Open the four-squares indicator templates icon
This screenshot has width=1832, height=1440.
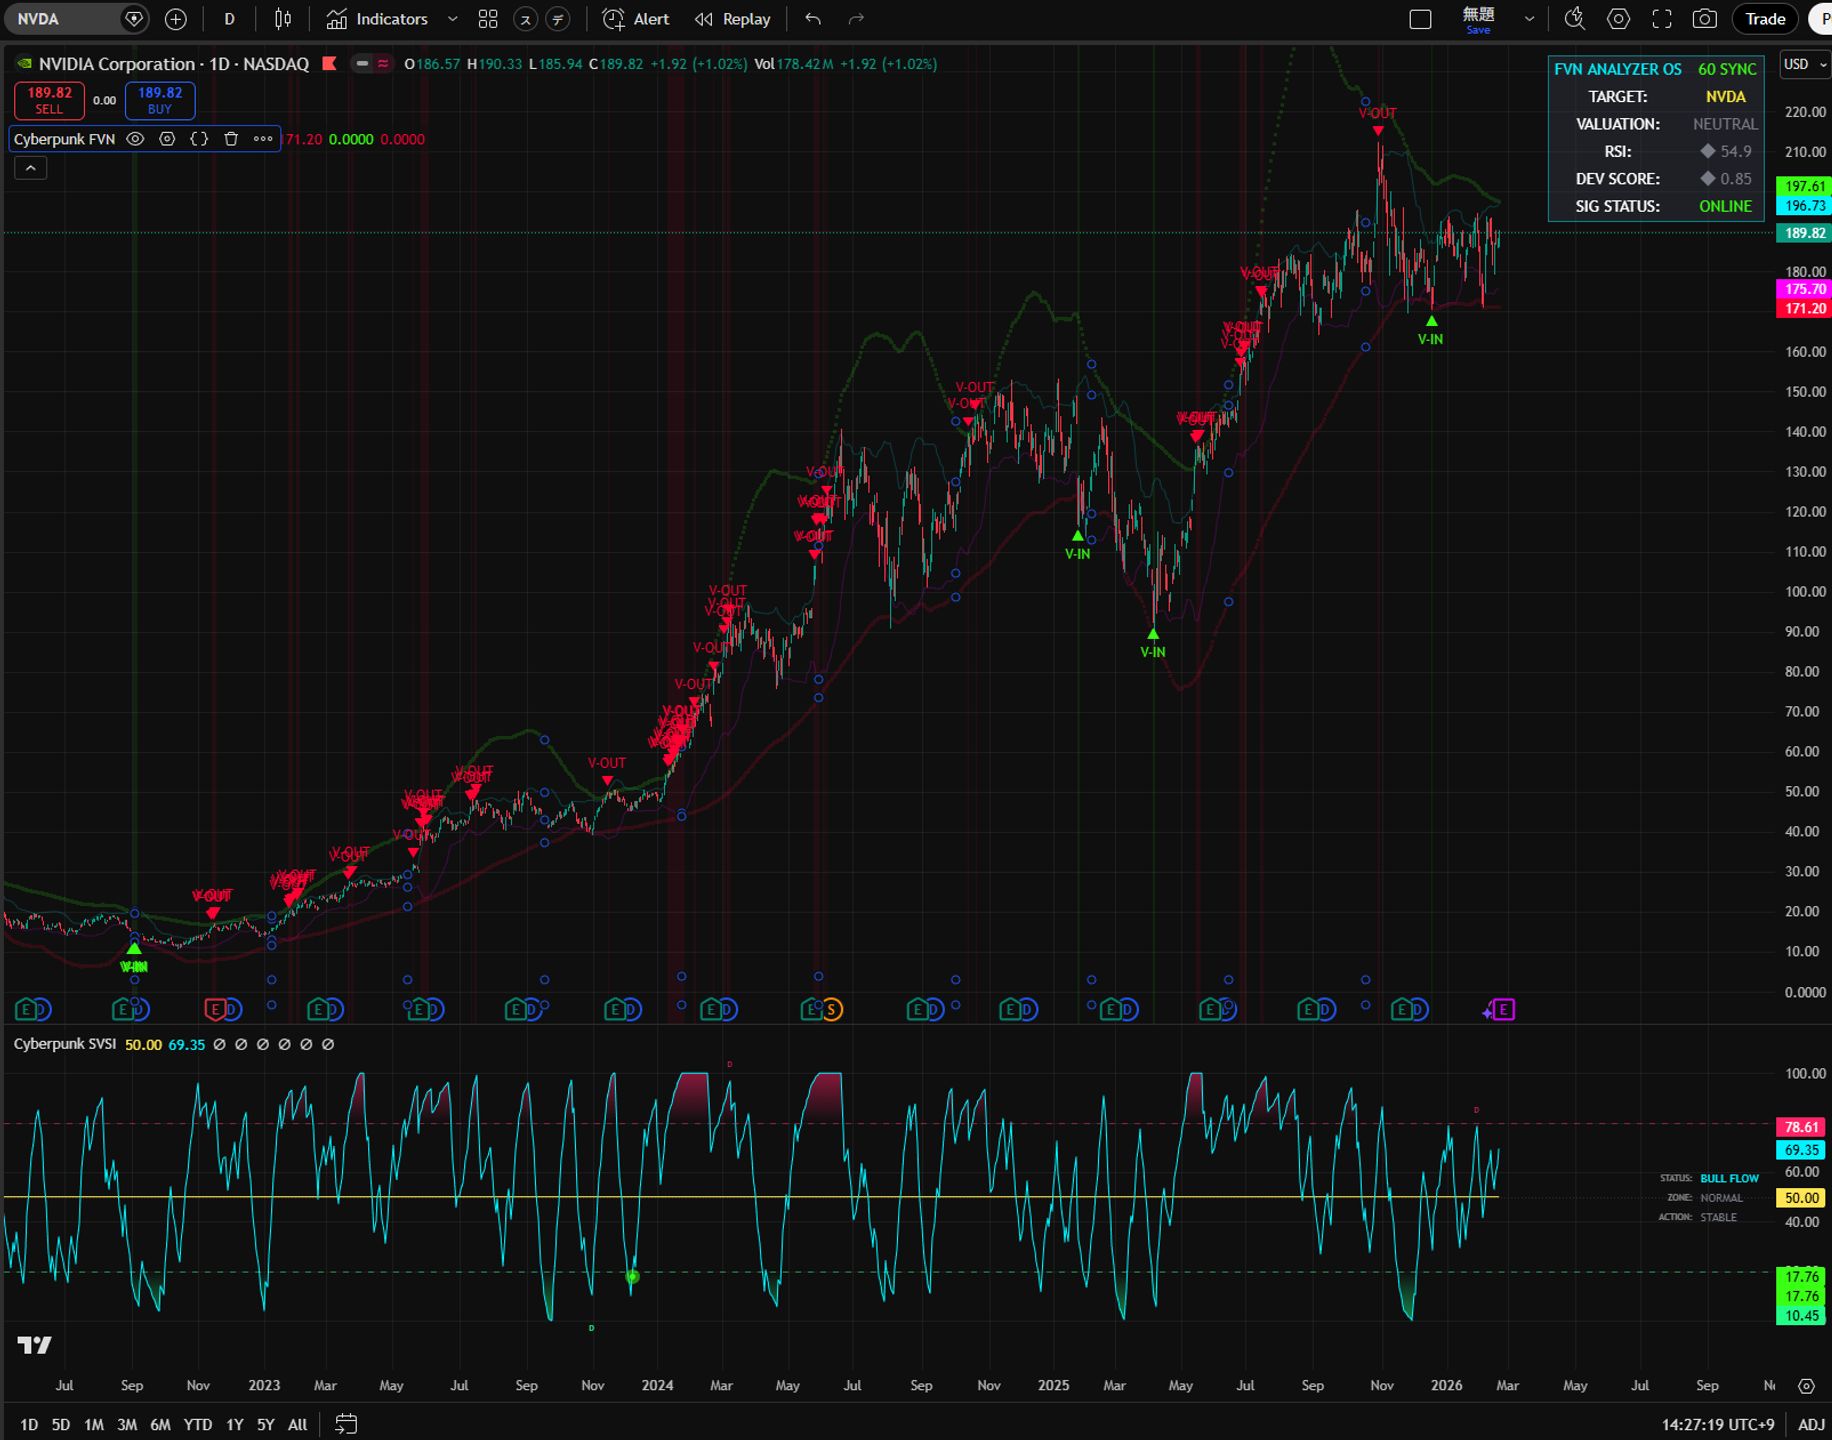[488, 19]
